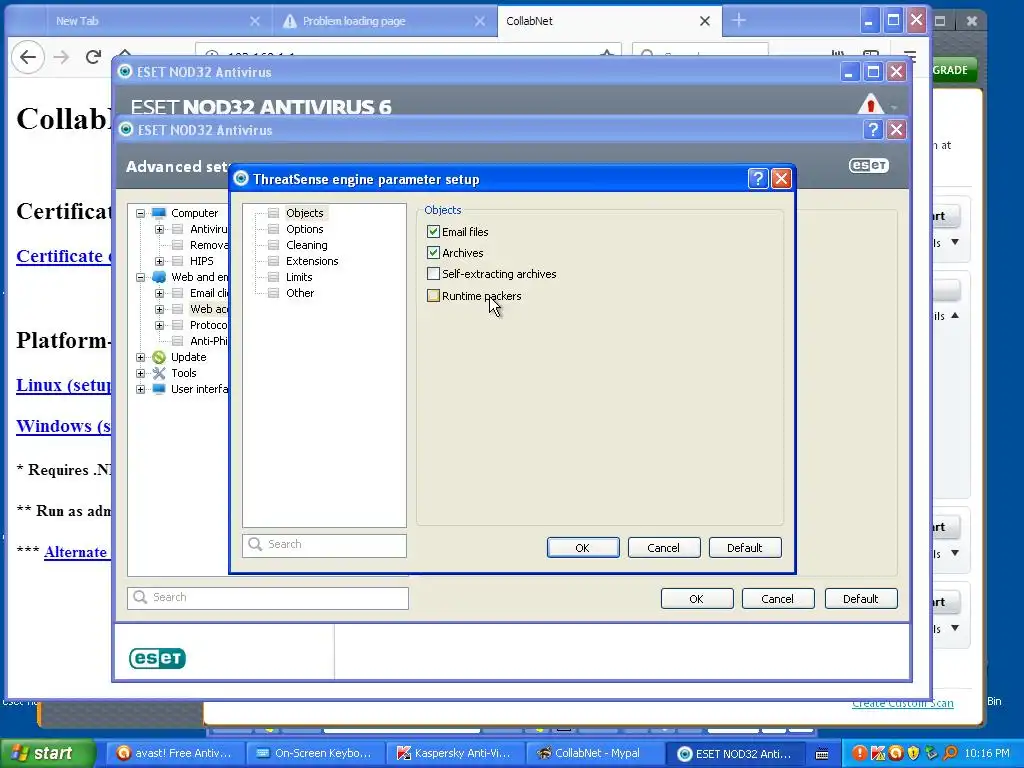
Task: Expand the Tools tree node
Action: (x=140, y=374)
